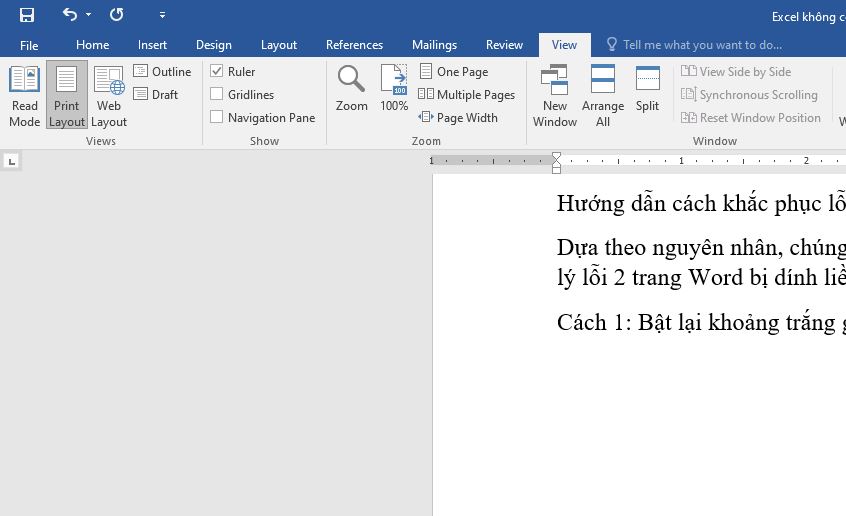Click the first line indent marker on ruler
Screen dimensions: 846x516
(556, 156)
